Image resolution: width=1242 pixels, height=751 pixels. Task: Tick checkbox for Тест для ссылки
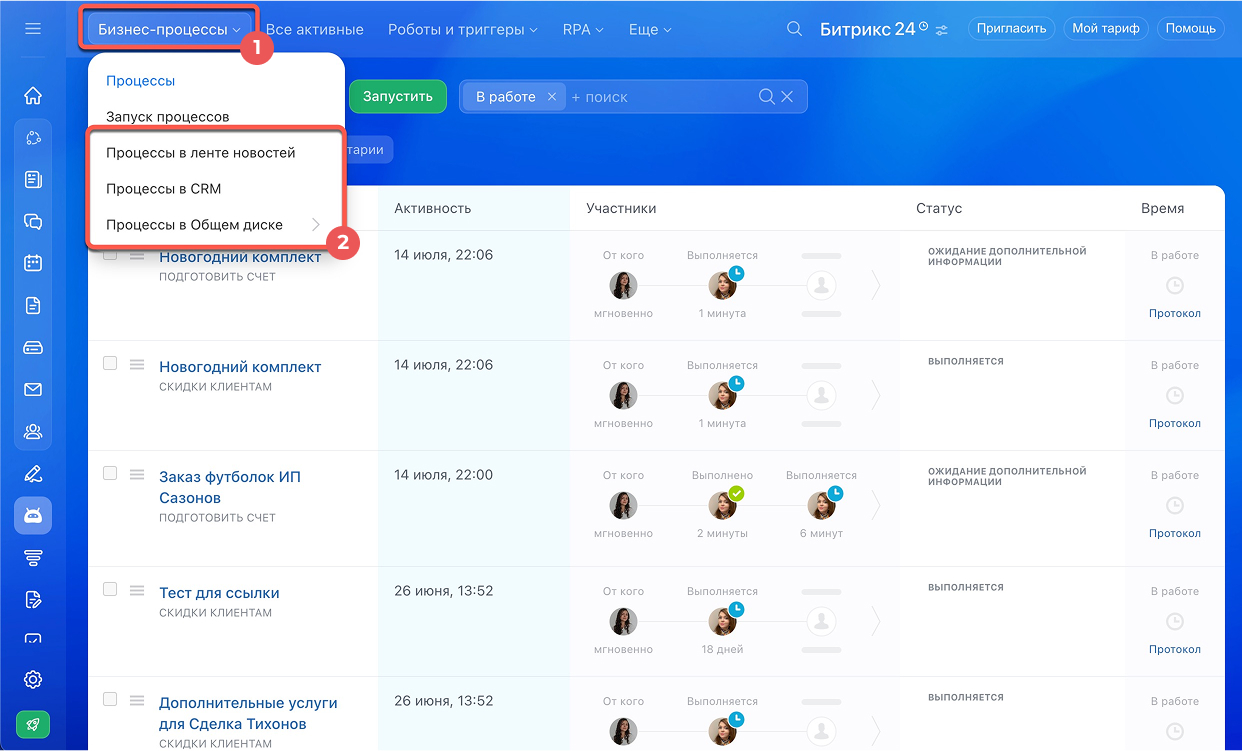click(110, 590)
